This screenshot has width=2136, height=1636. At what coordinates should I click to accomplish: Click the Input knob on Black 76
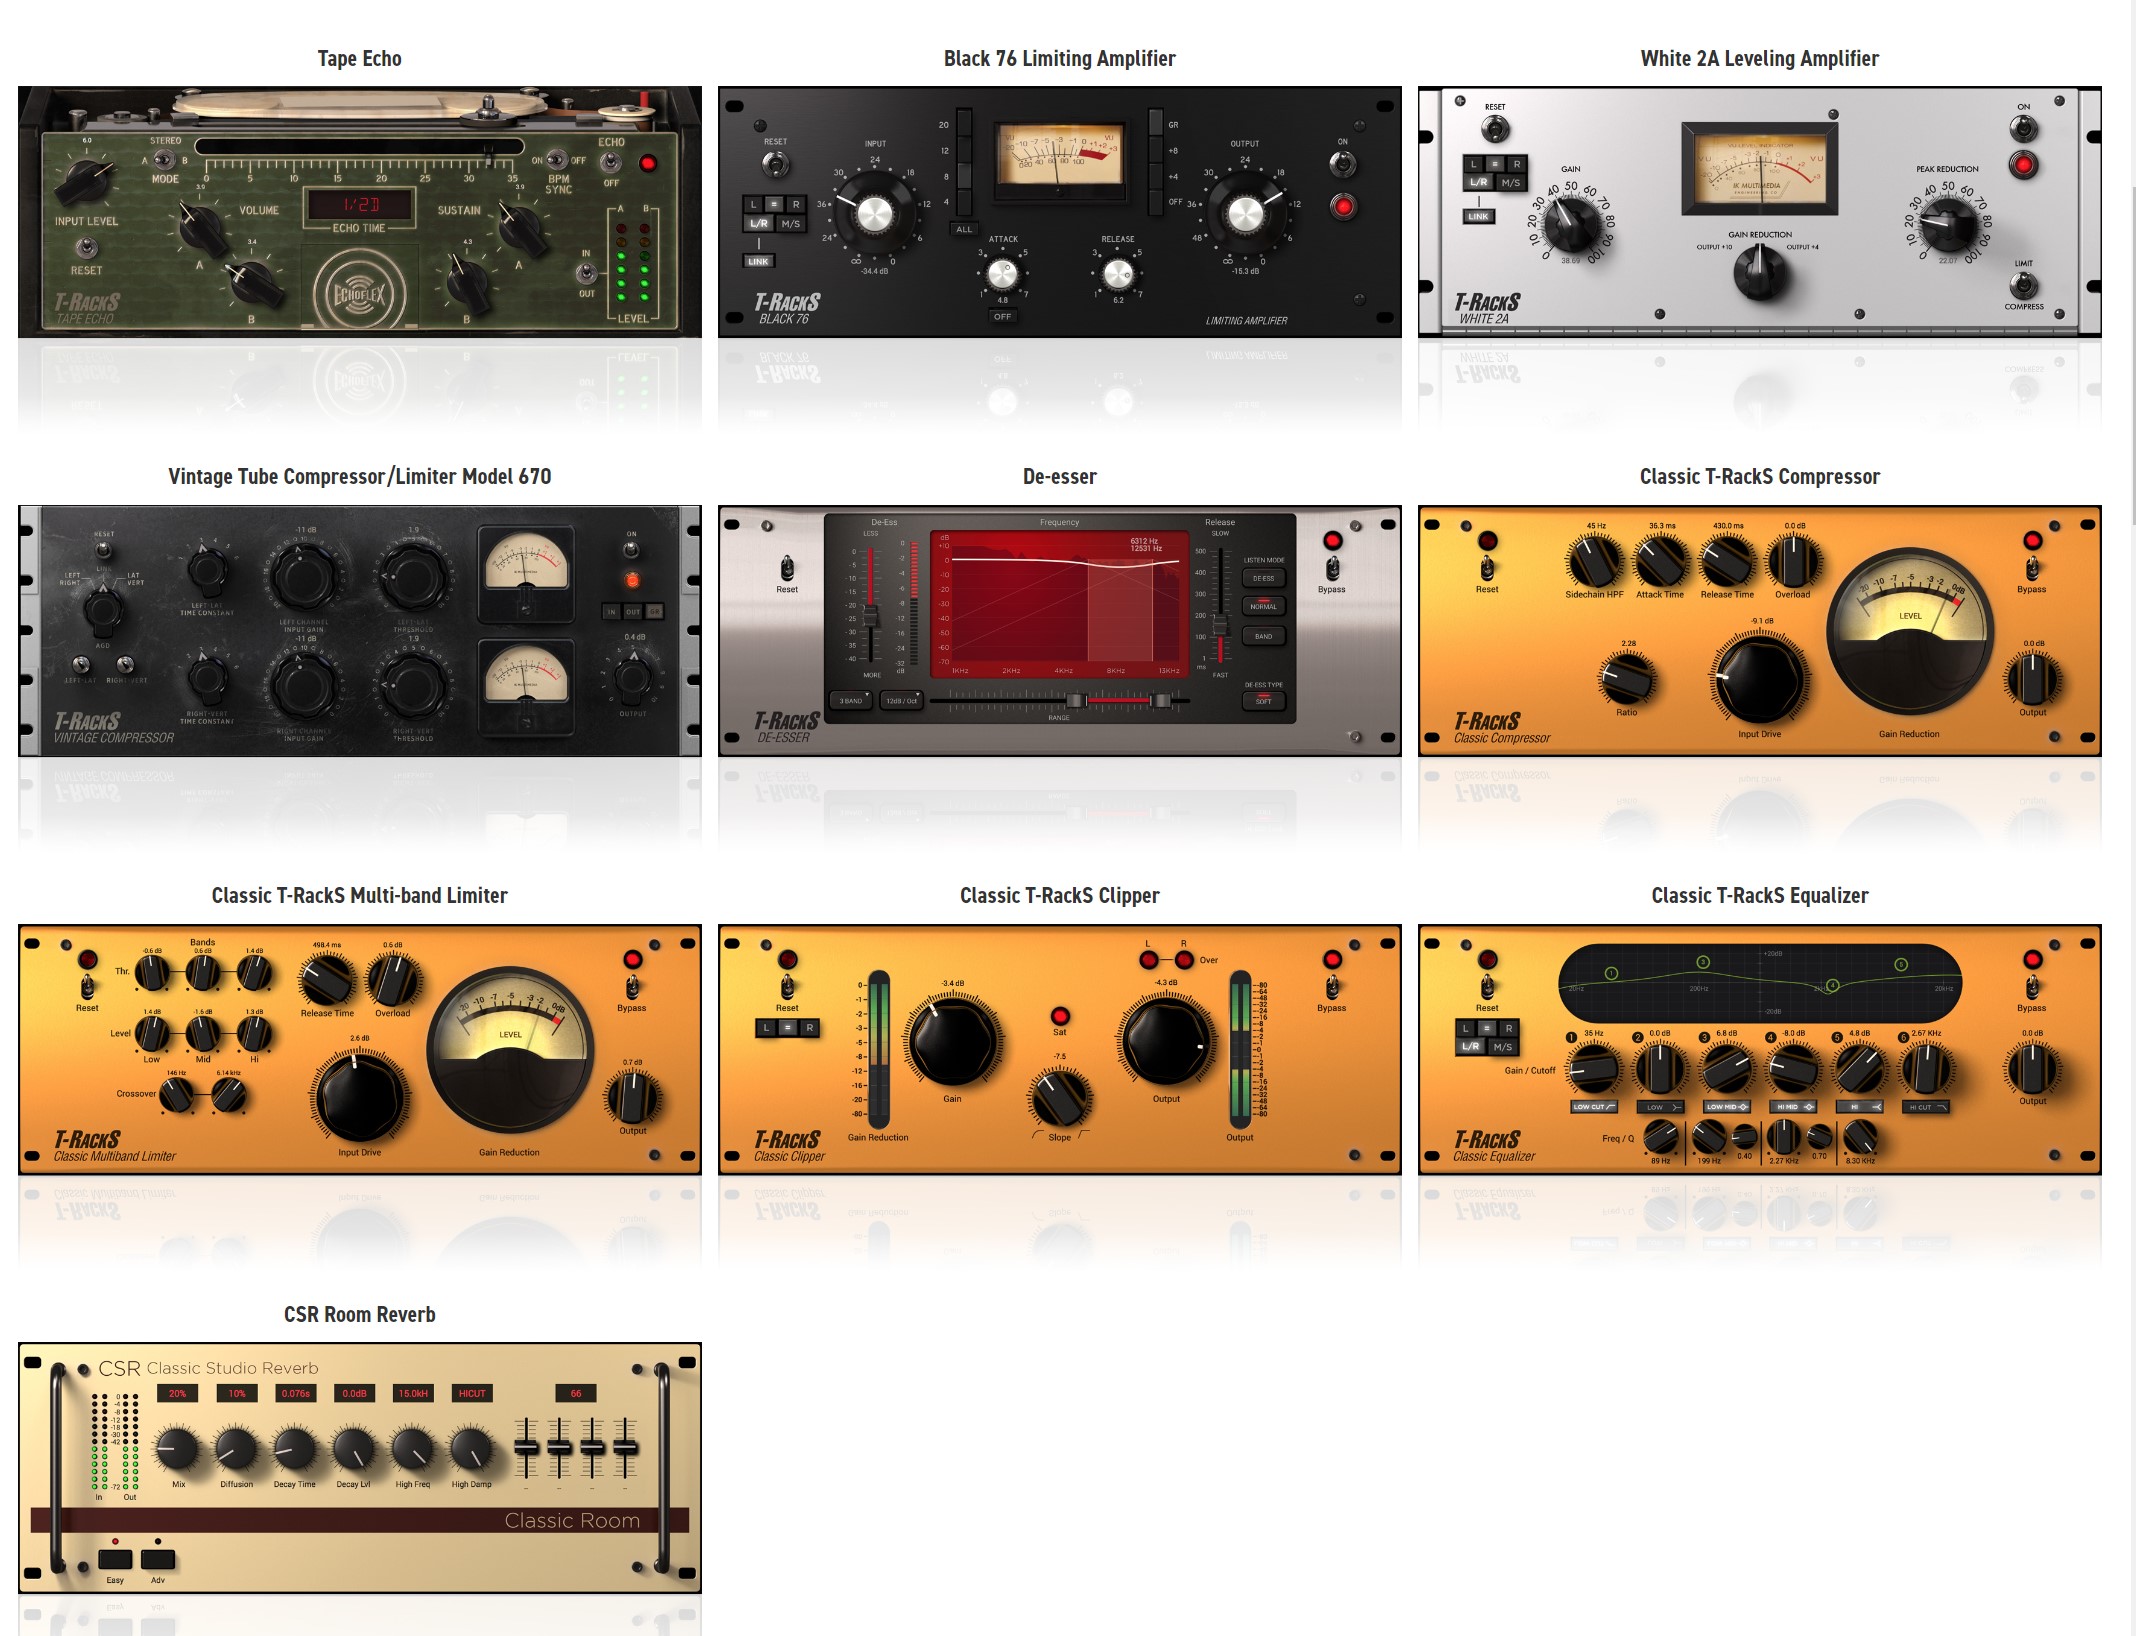click(874, 213)
